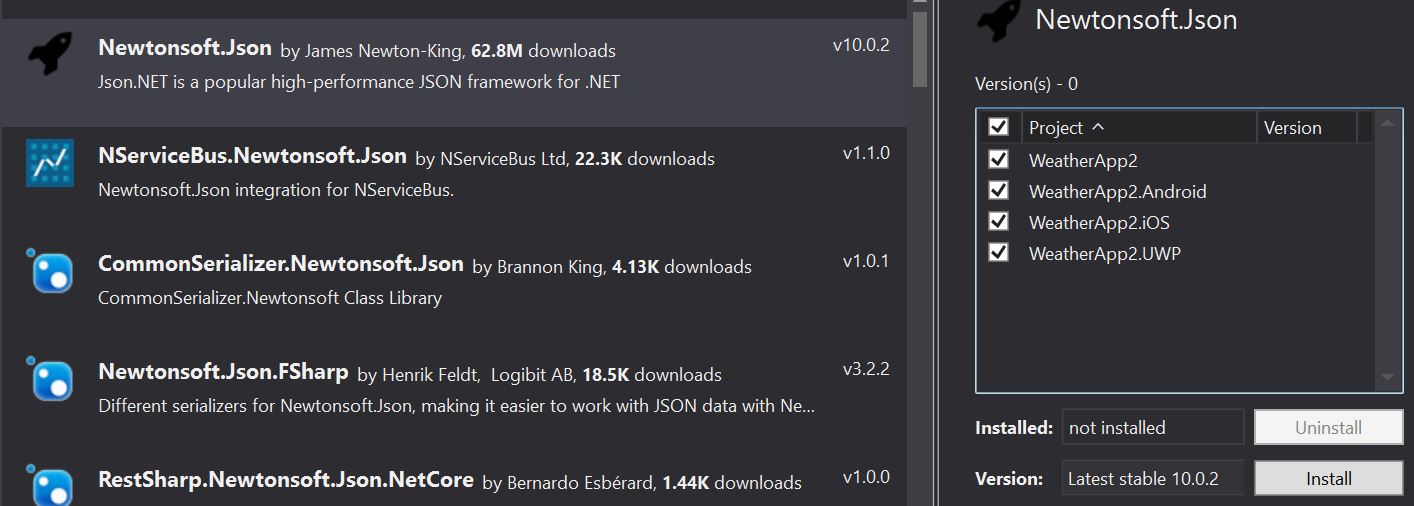Screen dimensions: 1414x506
Task: Click the disabled Uninstall button
Action: 1329,427
